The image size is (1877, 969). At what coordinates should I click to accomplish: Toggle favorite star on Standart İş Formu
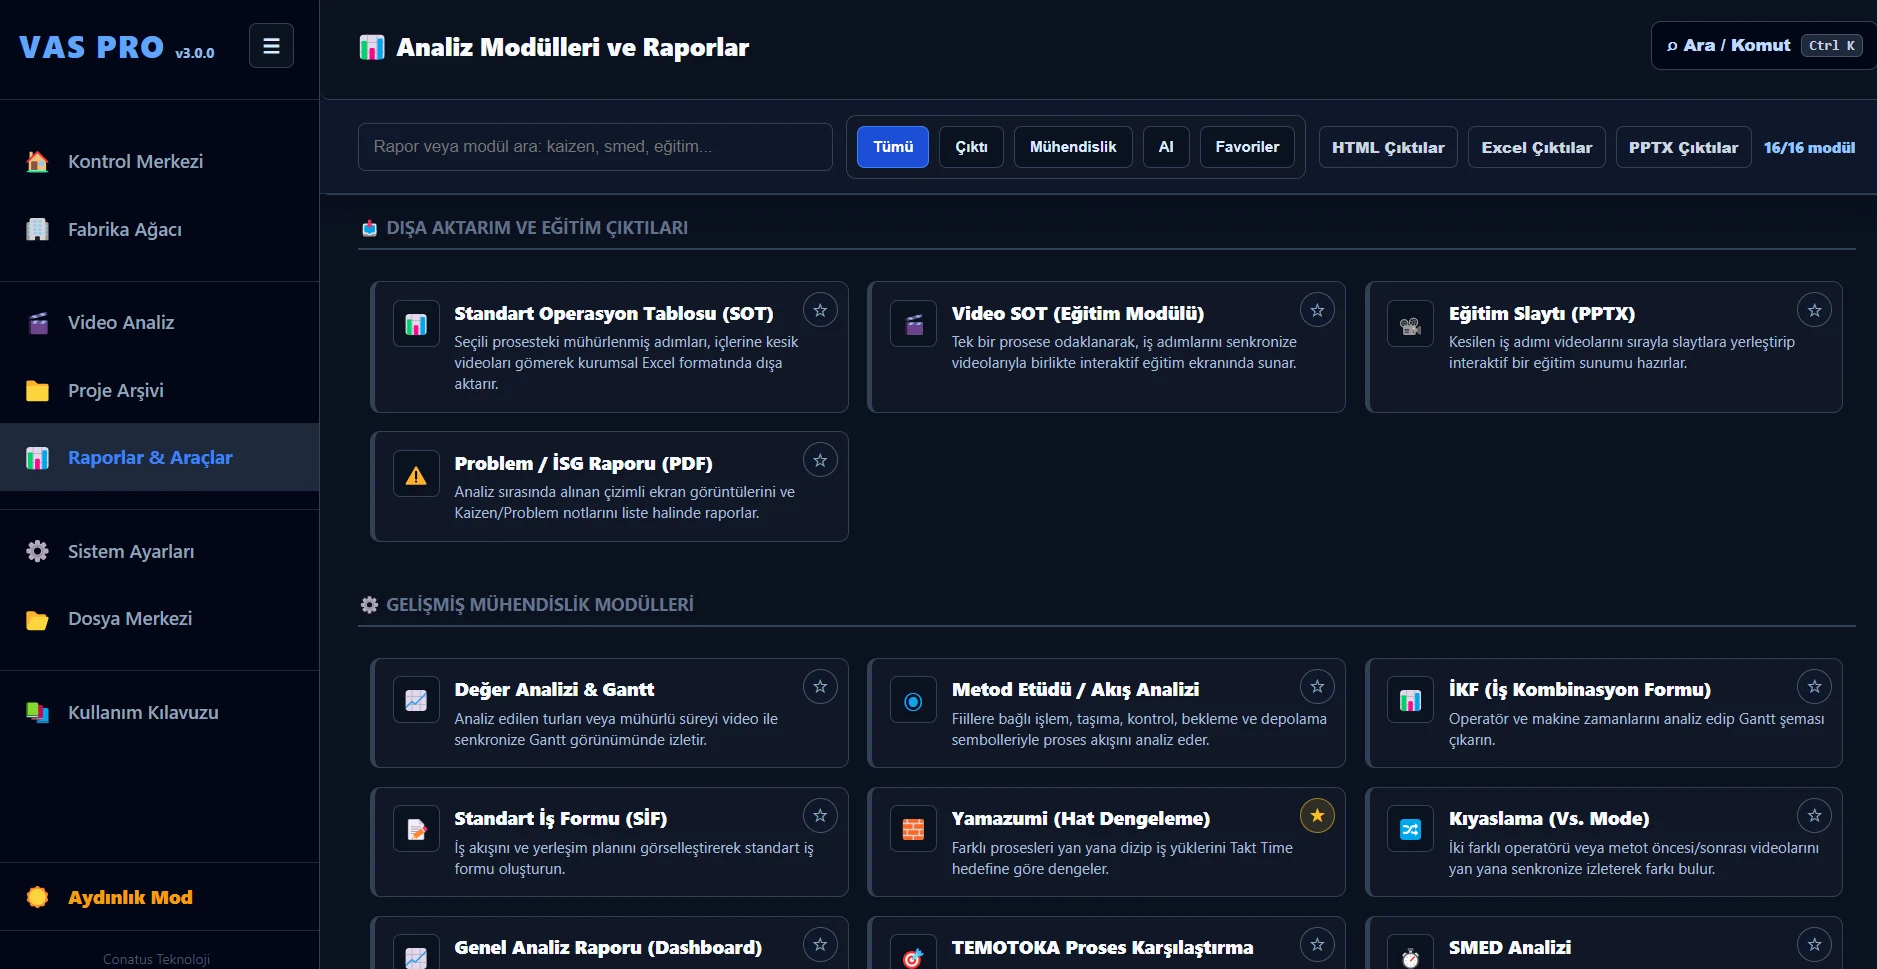point(820,815)
